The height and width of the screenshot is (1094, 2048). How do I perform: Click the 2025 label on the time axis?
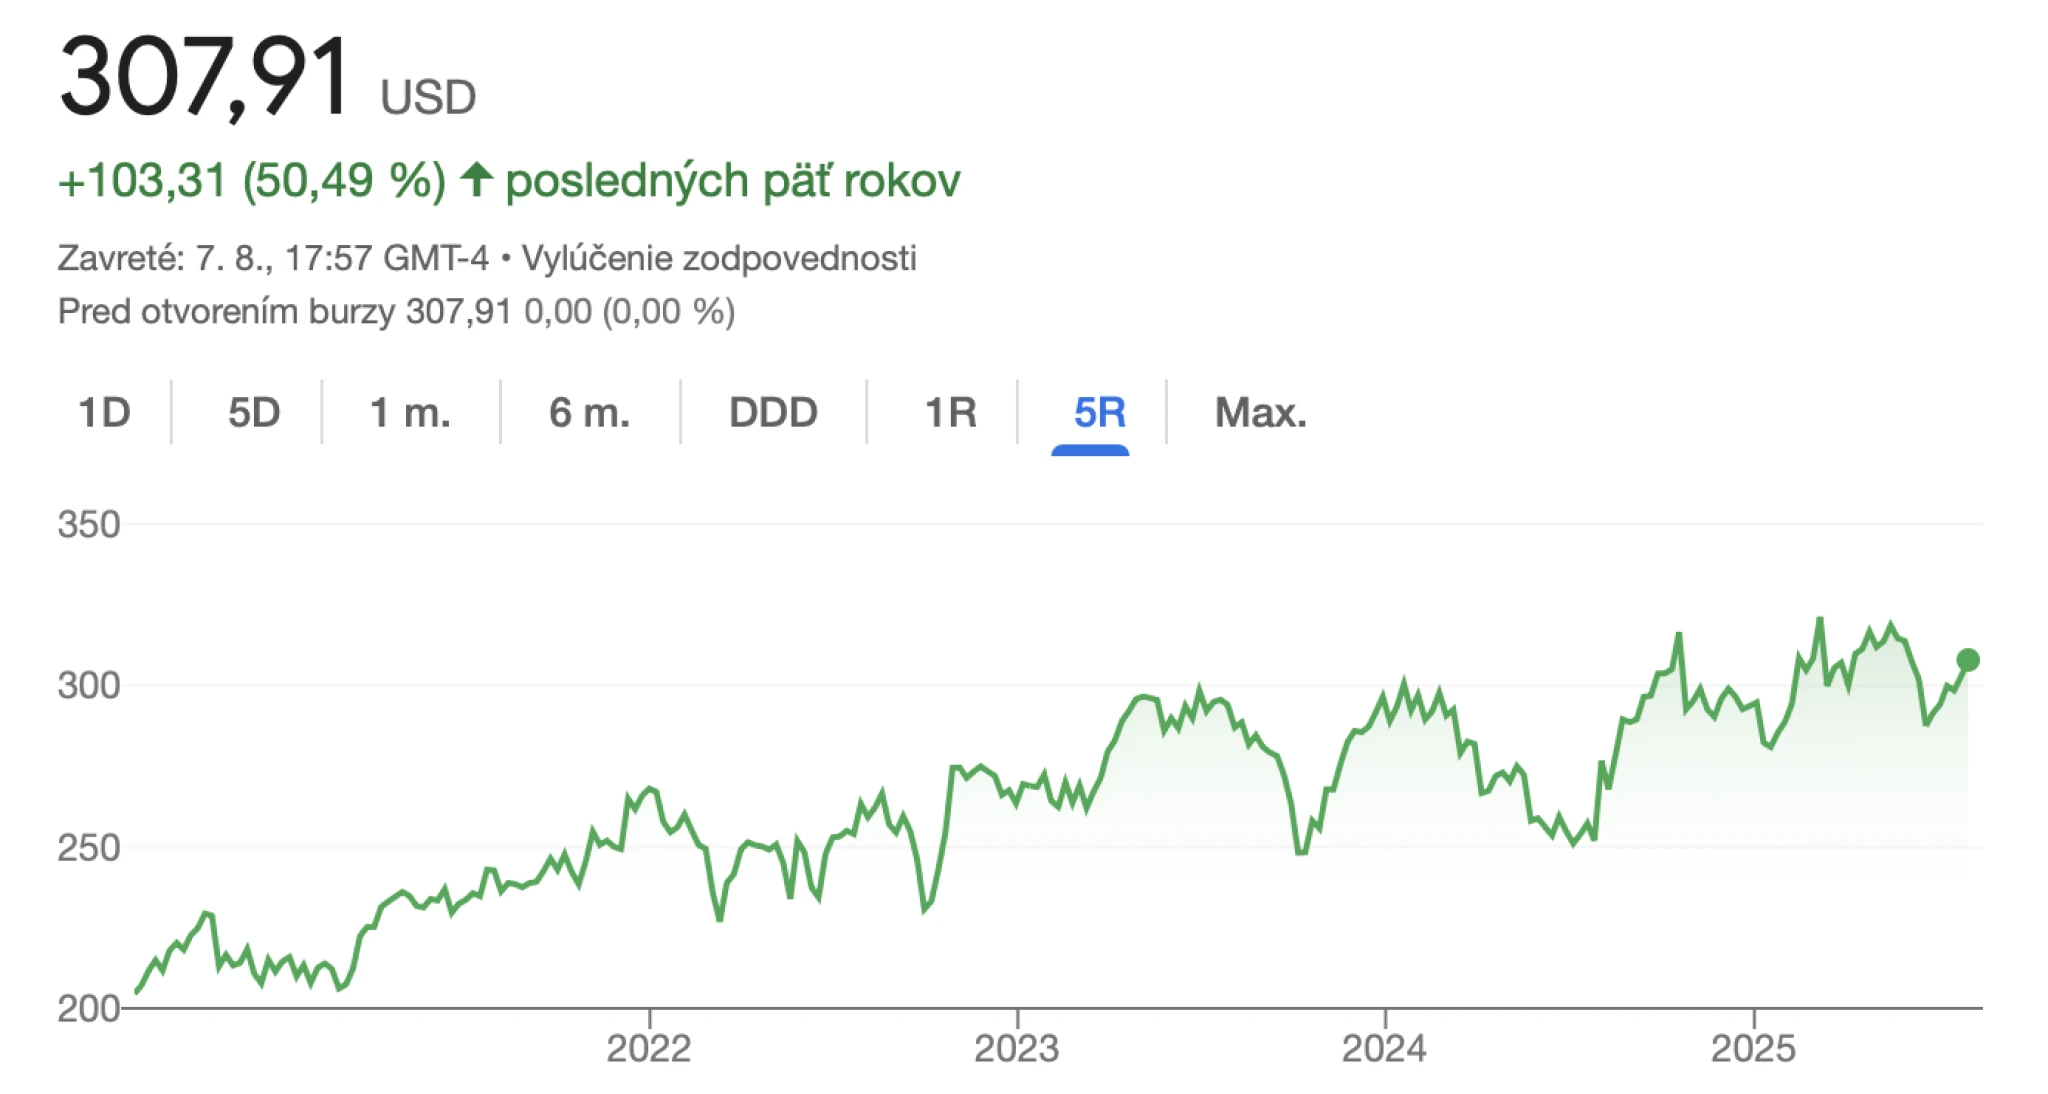pyautogui.click(x=1753, y=1048)
